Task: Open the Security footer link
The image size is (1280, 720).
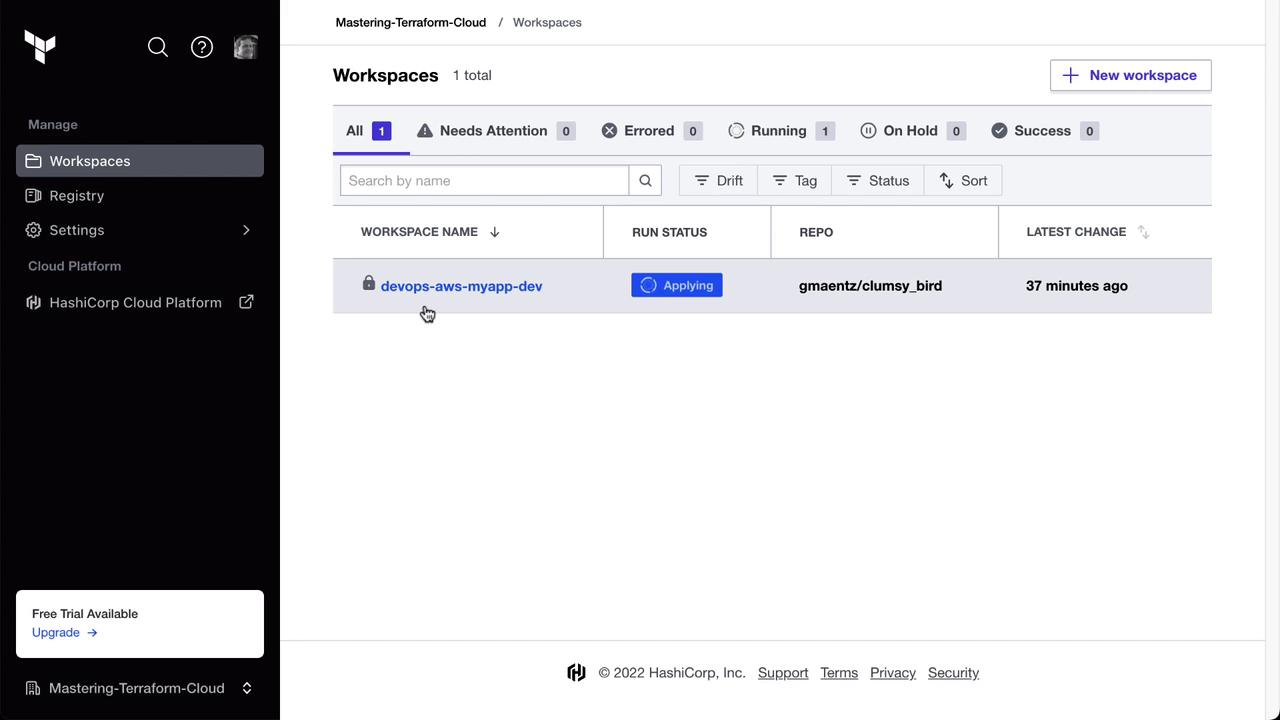Action: click(953, 673)
